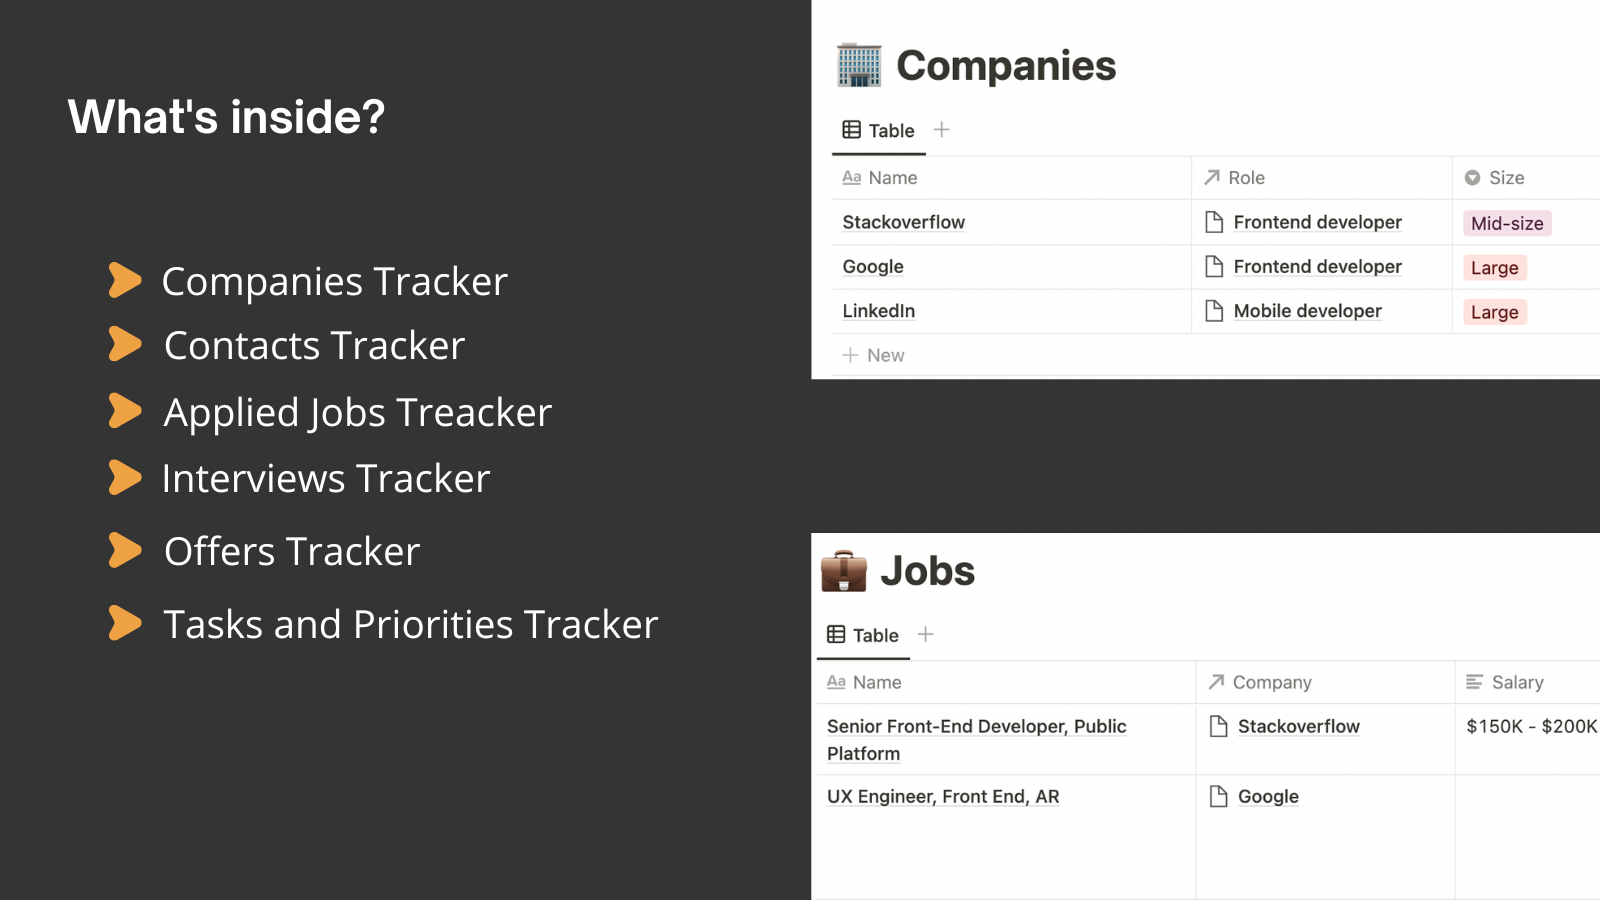
Task: Click the Company column header in Jobs
Action: coord(1325,682)
